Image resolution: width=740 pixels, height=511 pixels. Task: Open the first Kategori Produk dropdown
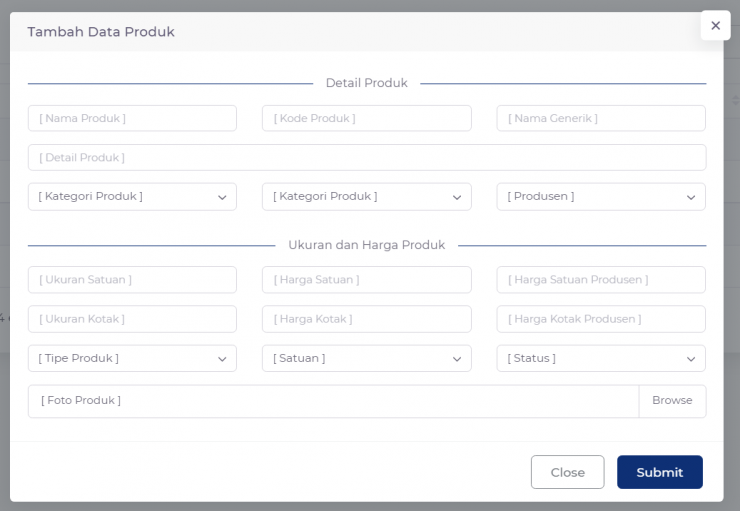click(x=132, y=197)
